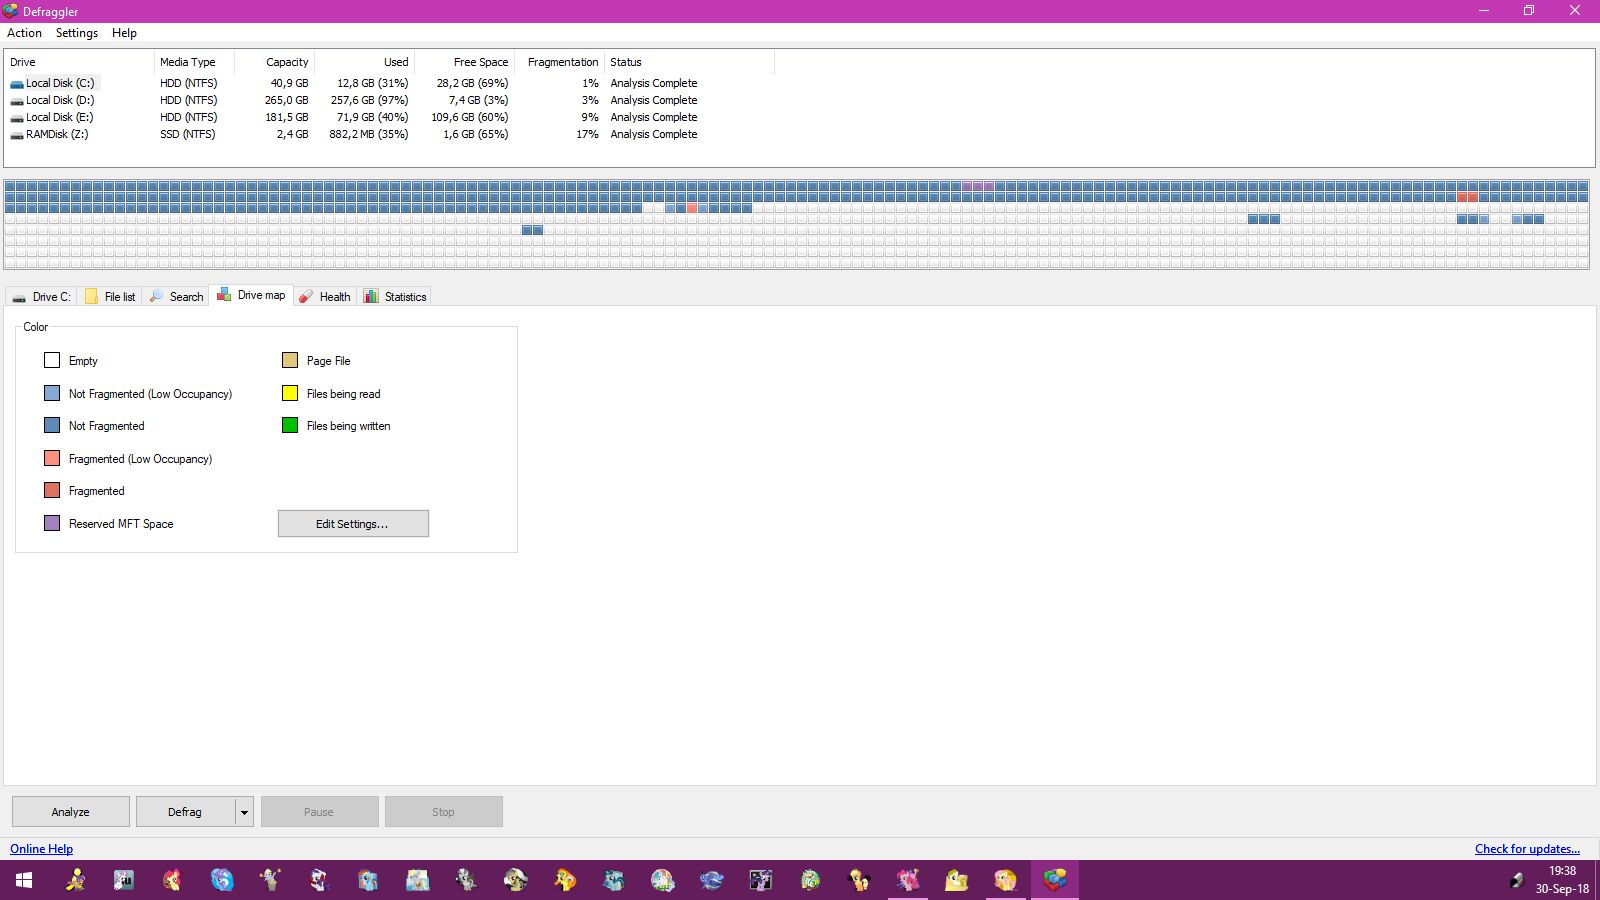Select the Files being read yellow swatch

290,394
